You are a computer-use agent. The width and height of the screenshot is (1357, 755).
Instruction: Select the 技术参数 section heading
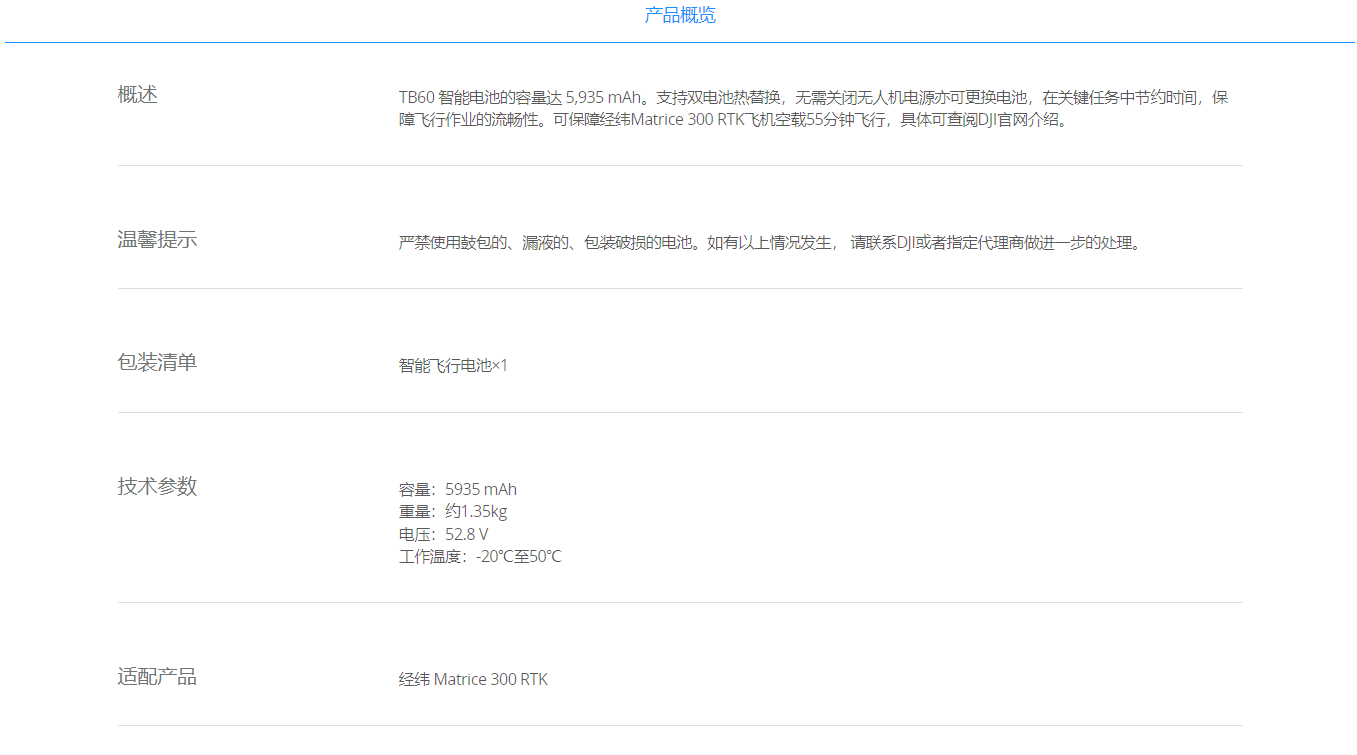(x=157, y=486)
